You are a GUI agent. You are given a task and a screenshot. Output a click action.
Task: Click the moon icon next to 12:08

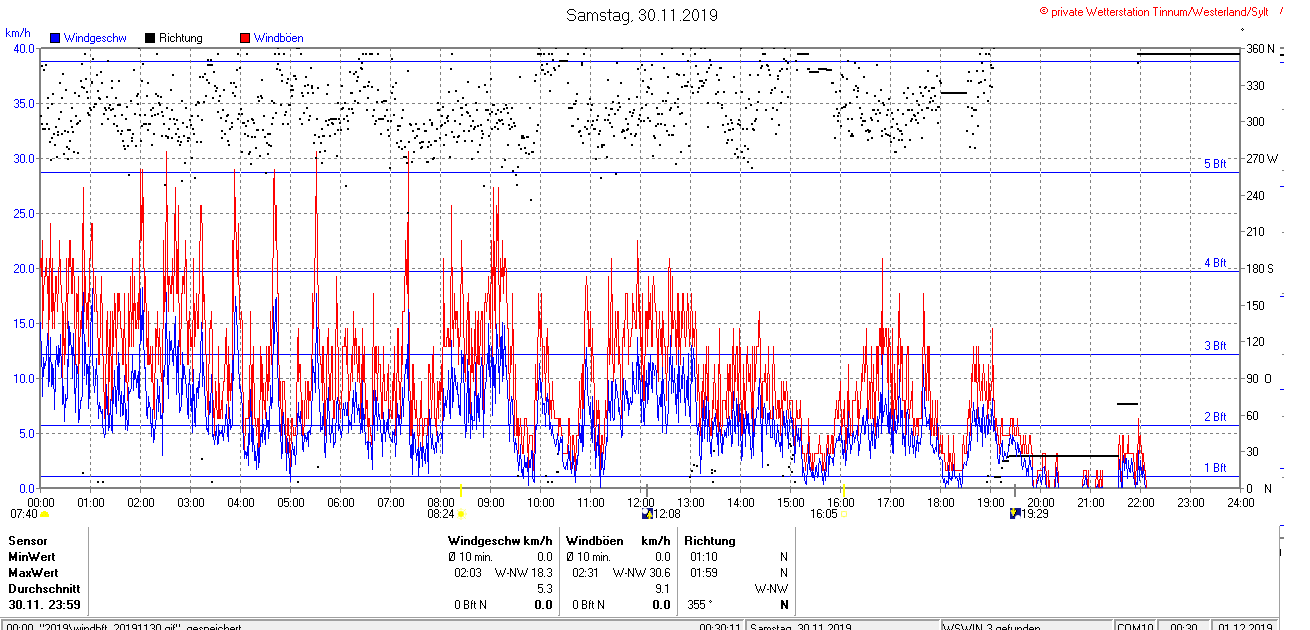pyautogui.click(x=647, y=514)
